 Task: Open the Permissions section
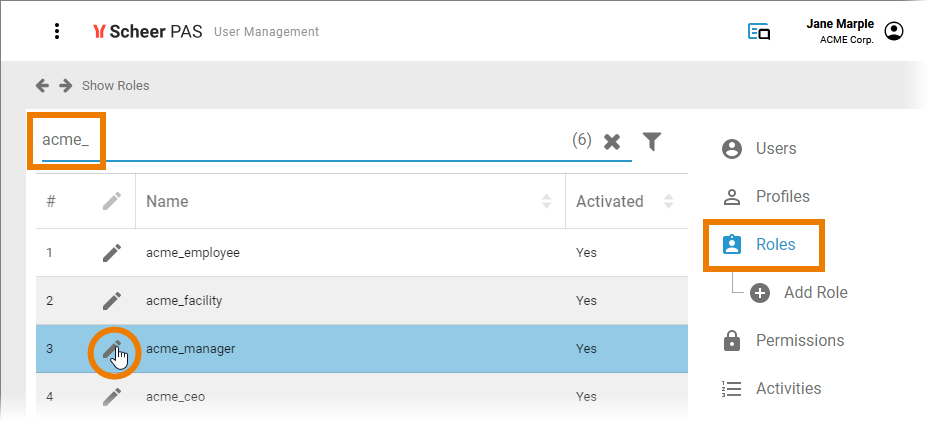[798, 341]
